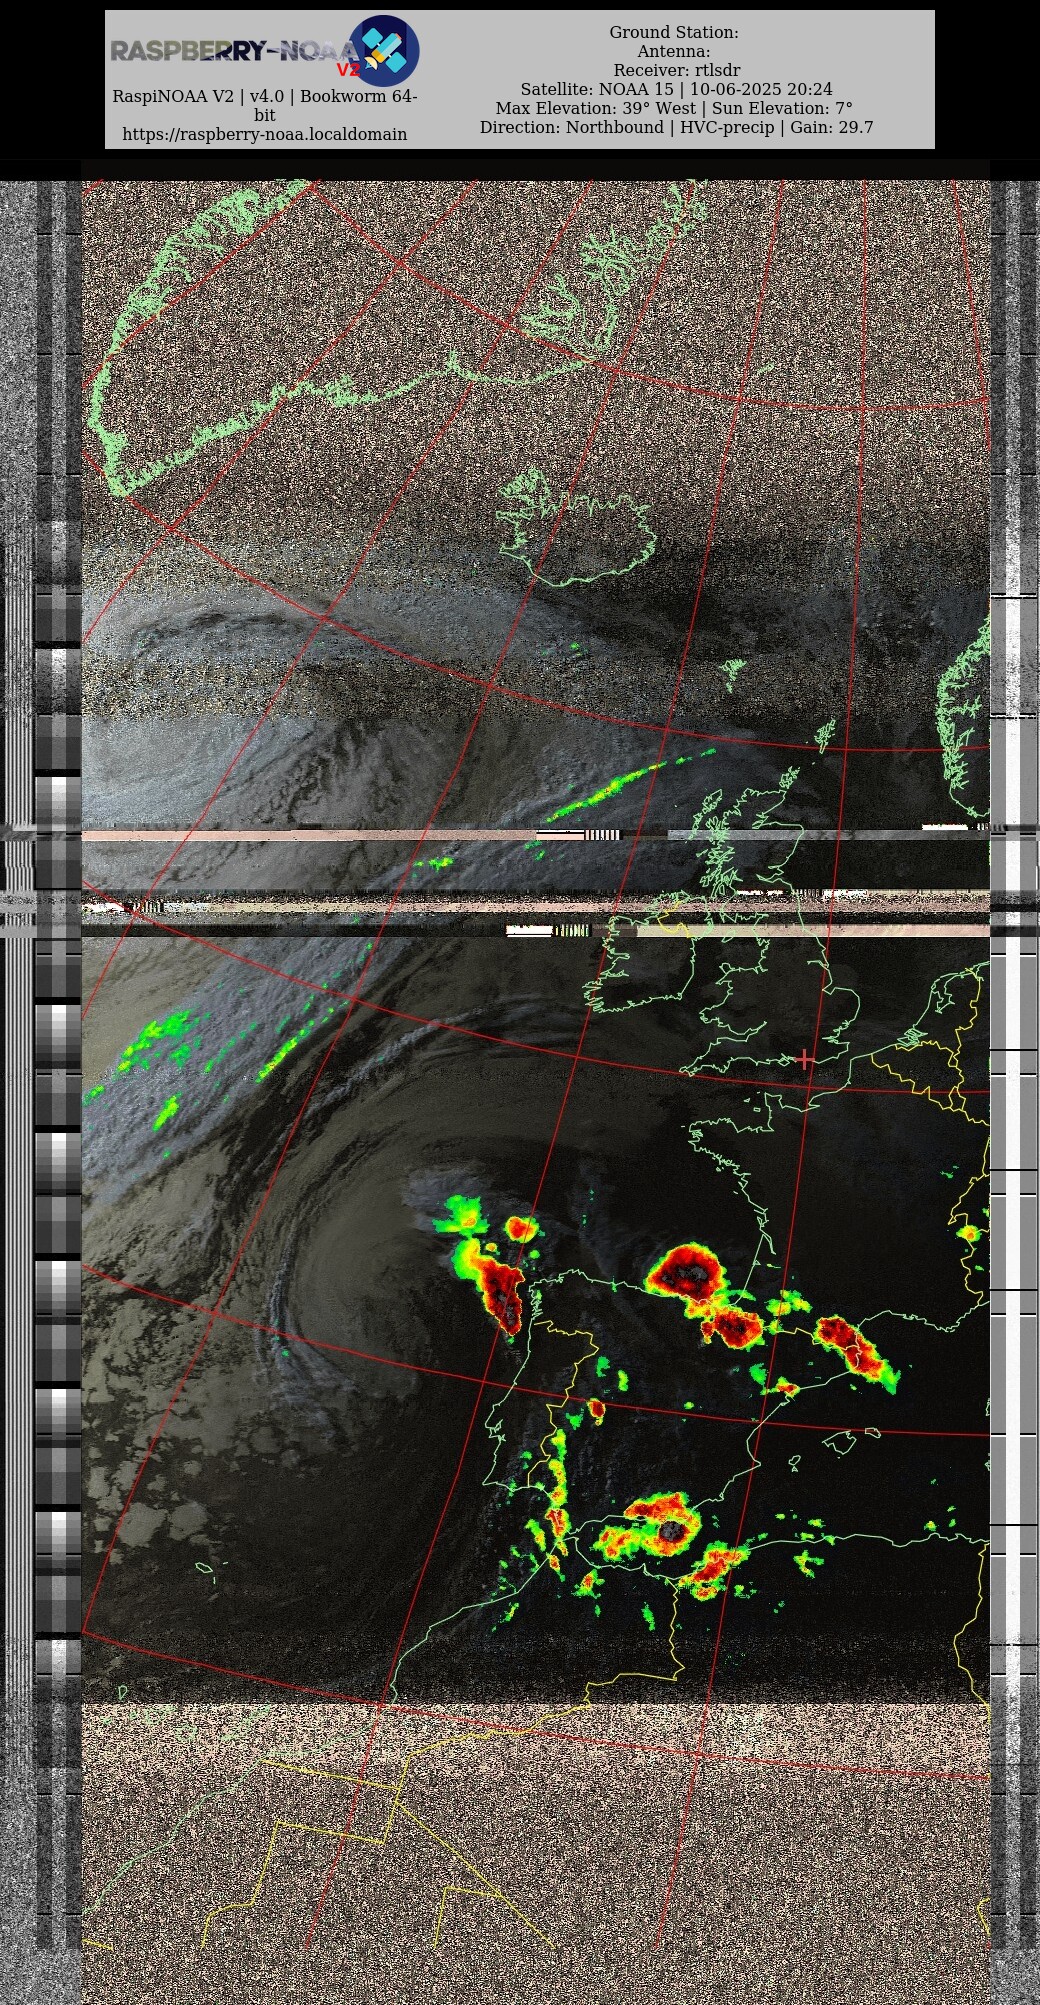Select the 'Direction: Northbound | HVC-precip | Gain: 29.7' line
The height and width of the screenshot is (2005, 1040).
677,128
